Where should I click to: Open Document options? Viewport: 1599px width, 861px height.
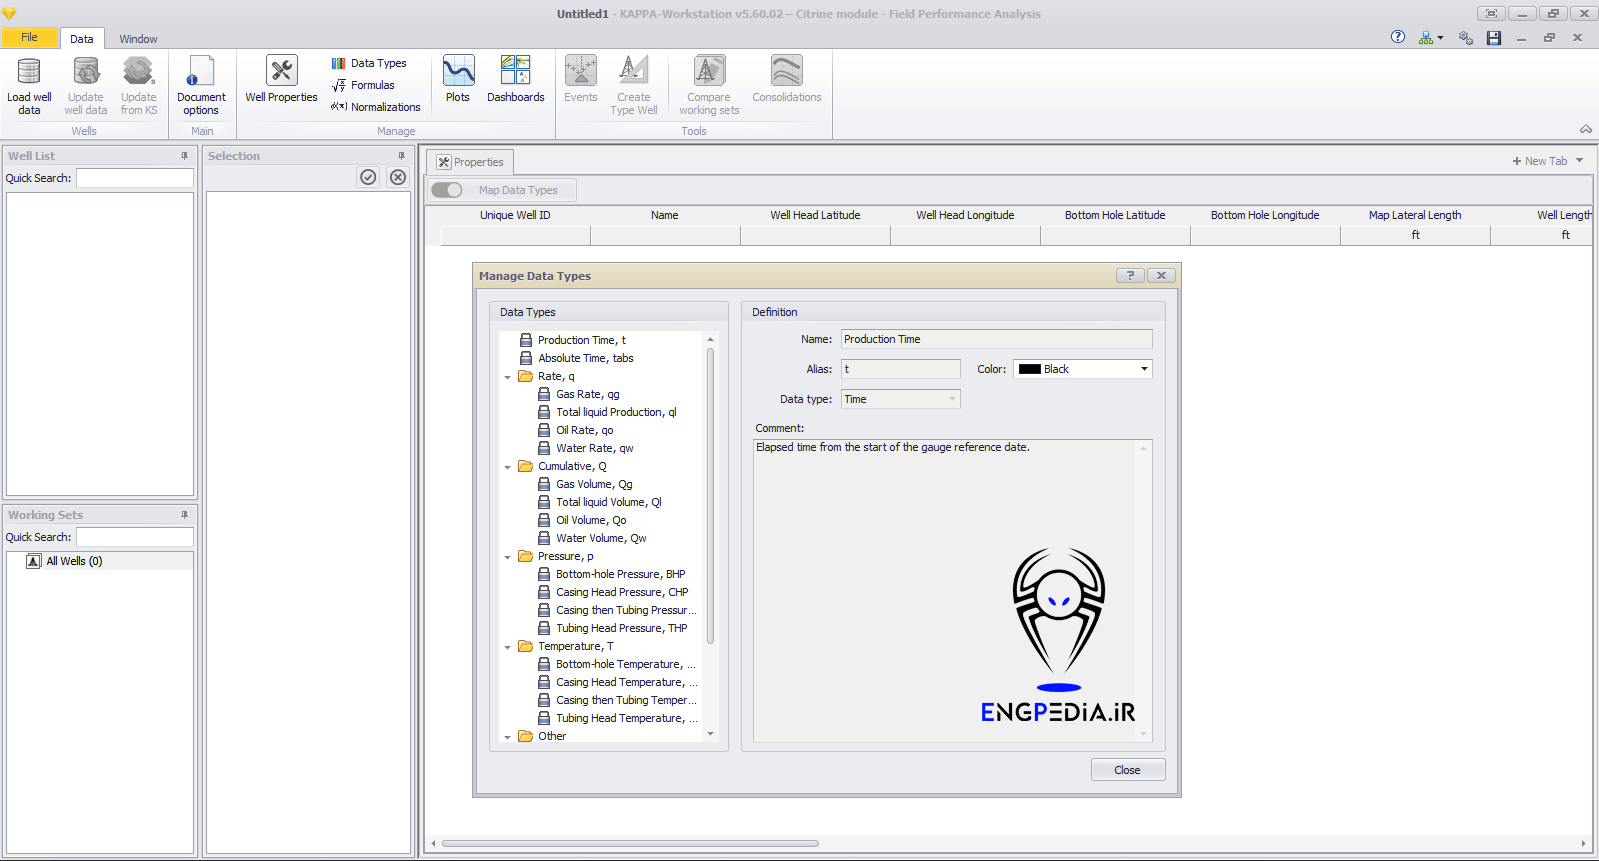(201, 73)
